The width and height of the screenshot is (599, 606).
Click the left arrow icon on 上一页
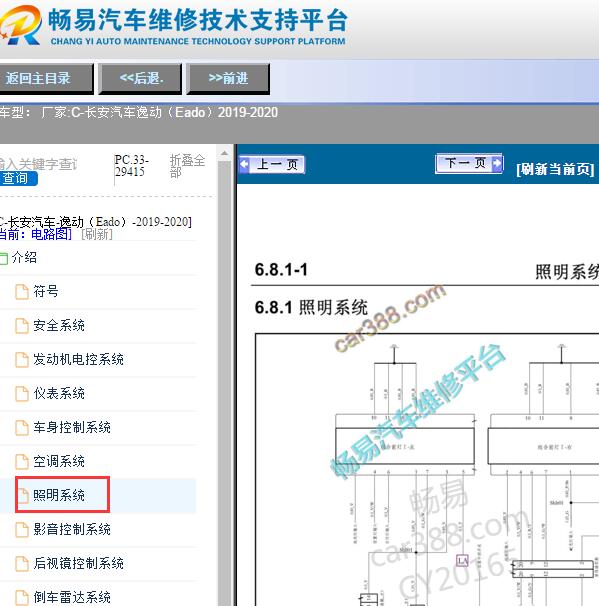tap(245, 164)
